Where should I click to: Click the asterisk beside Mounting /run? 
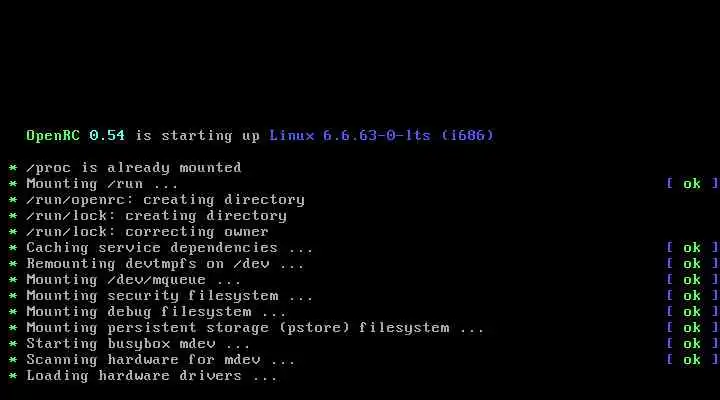pyautogui.click(x=13, y=184)
